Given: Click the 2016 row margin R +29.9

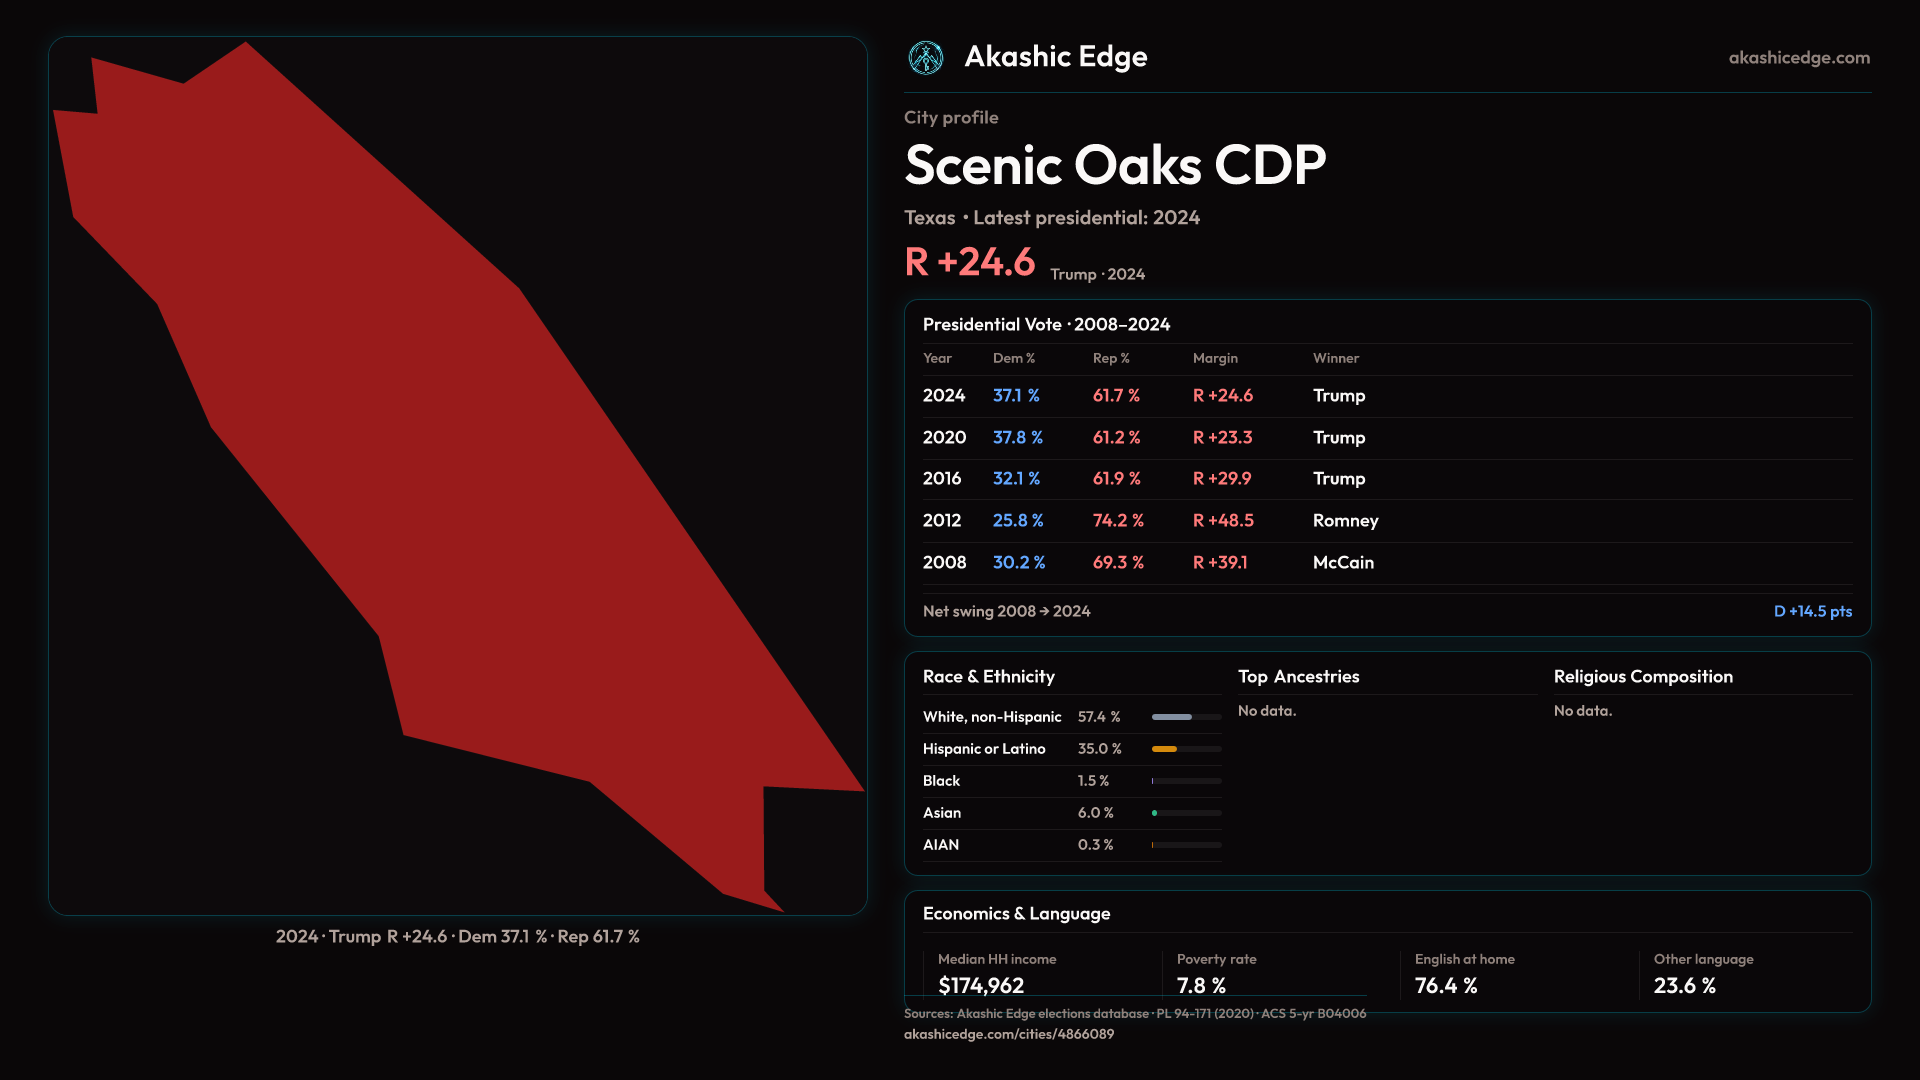Looking at the screenshot, I should tap(1221, 479).
